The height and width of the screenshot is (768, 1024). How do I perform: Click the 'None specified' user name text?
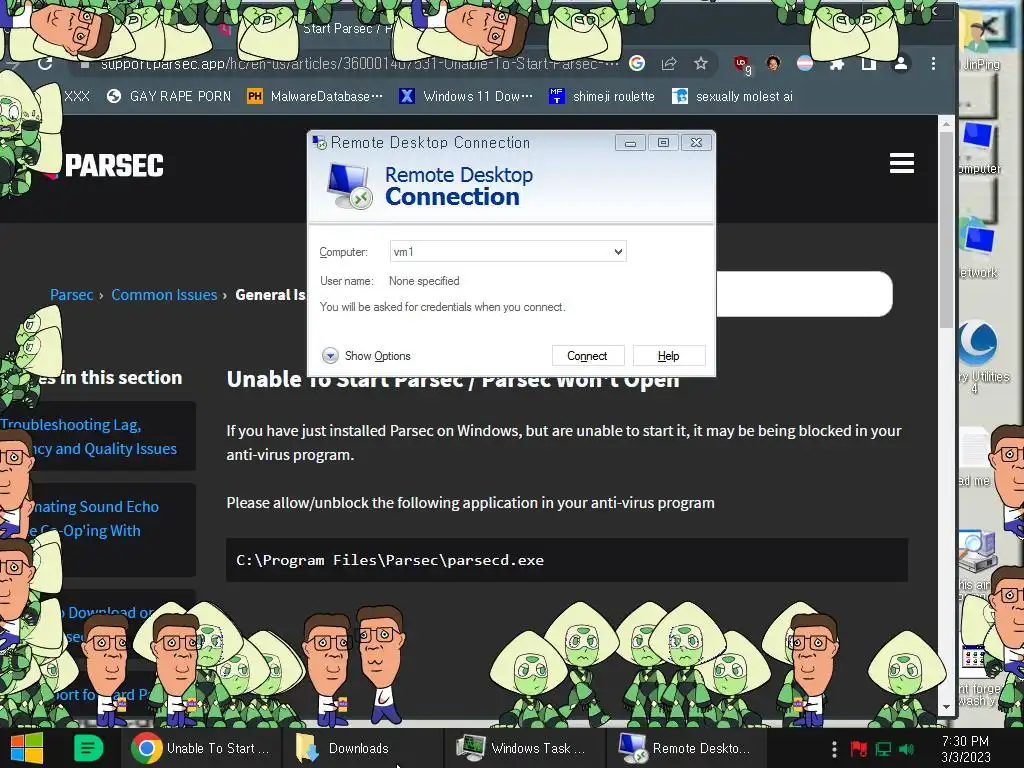424,281
